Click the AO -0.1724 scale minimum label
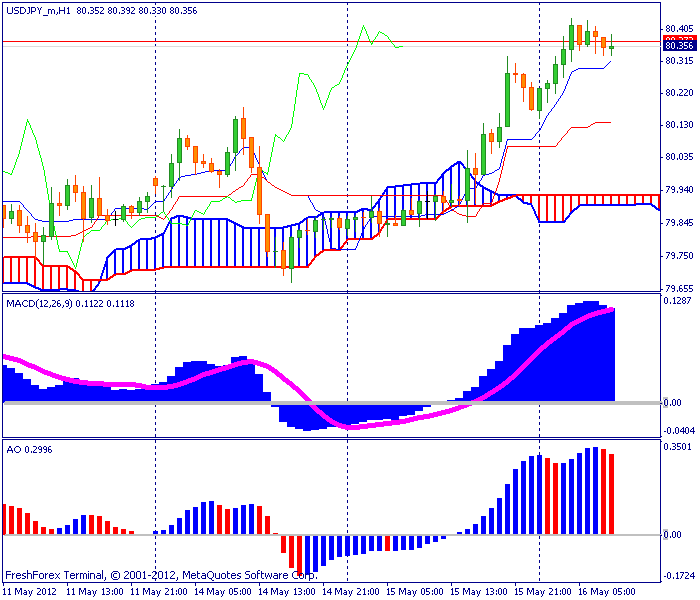The image size is (700, 600). pyautogui.click(x=679, y=576)
